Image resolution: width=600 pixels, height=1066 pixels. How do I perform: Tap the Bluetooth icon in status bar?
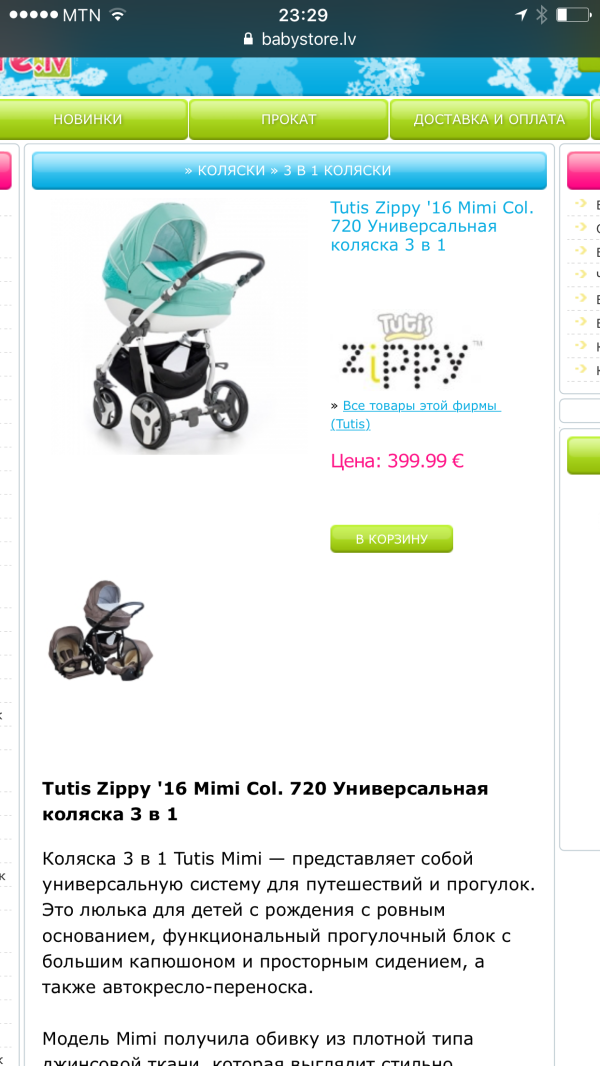[x=542, y=15]
